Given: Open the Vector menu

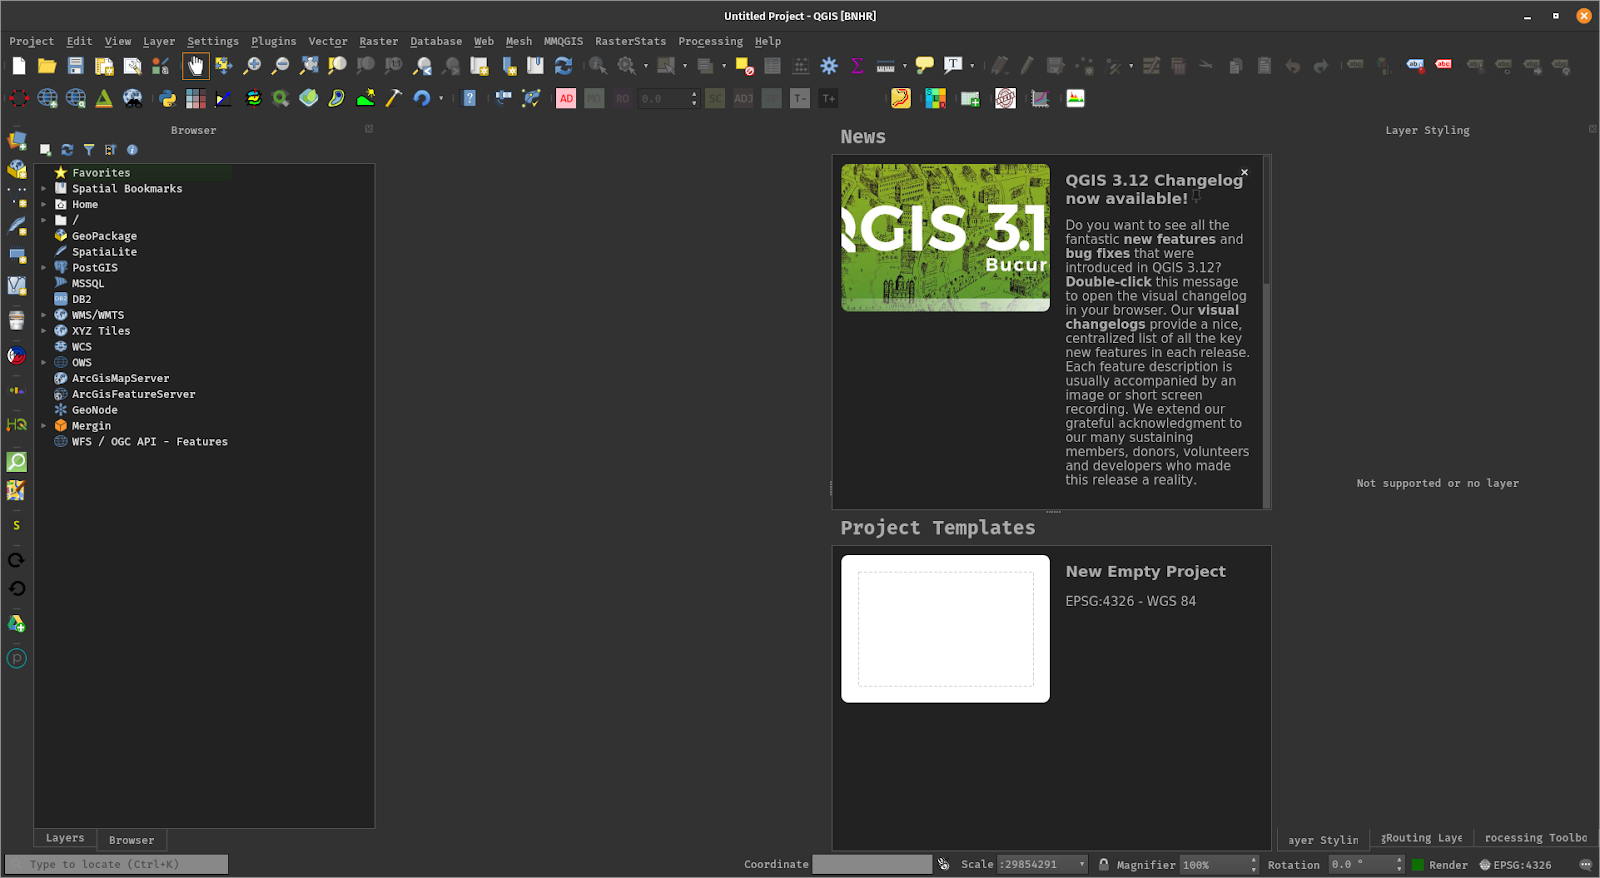Looking at the screenshot, I should tap(328, 41).
